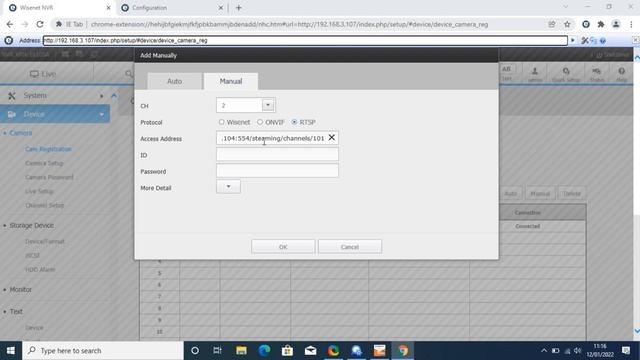Click the background Auto button

[511, 193]
